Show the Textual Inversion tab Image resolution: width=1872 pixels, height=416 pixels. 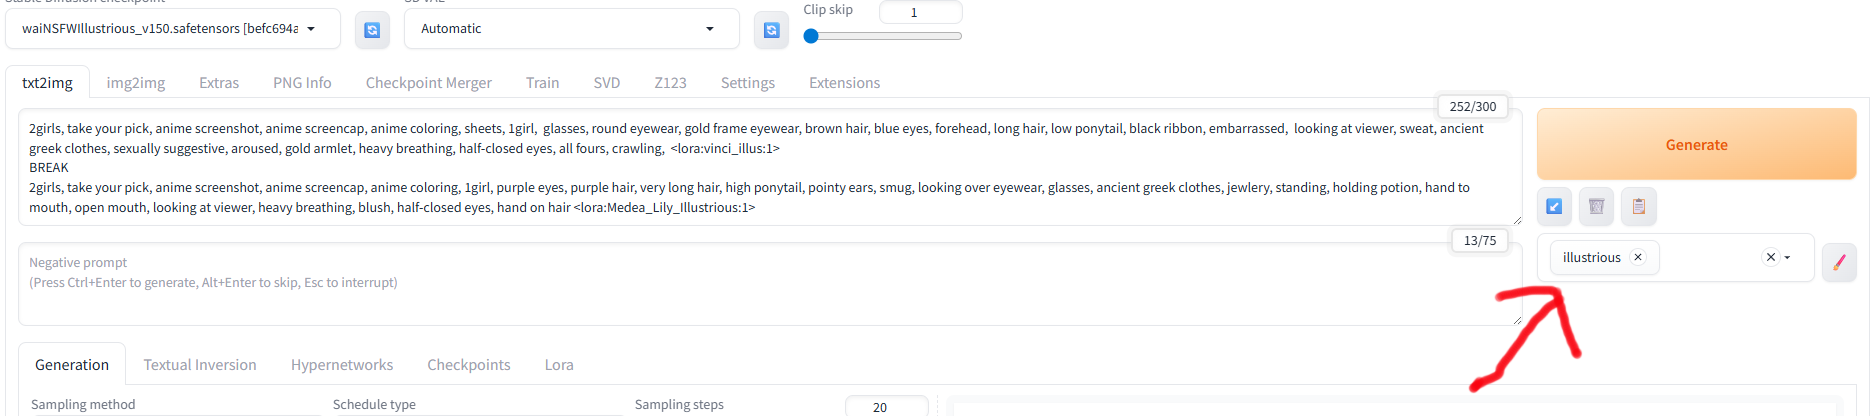200,365
